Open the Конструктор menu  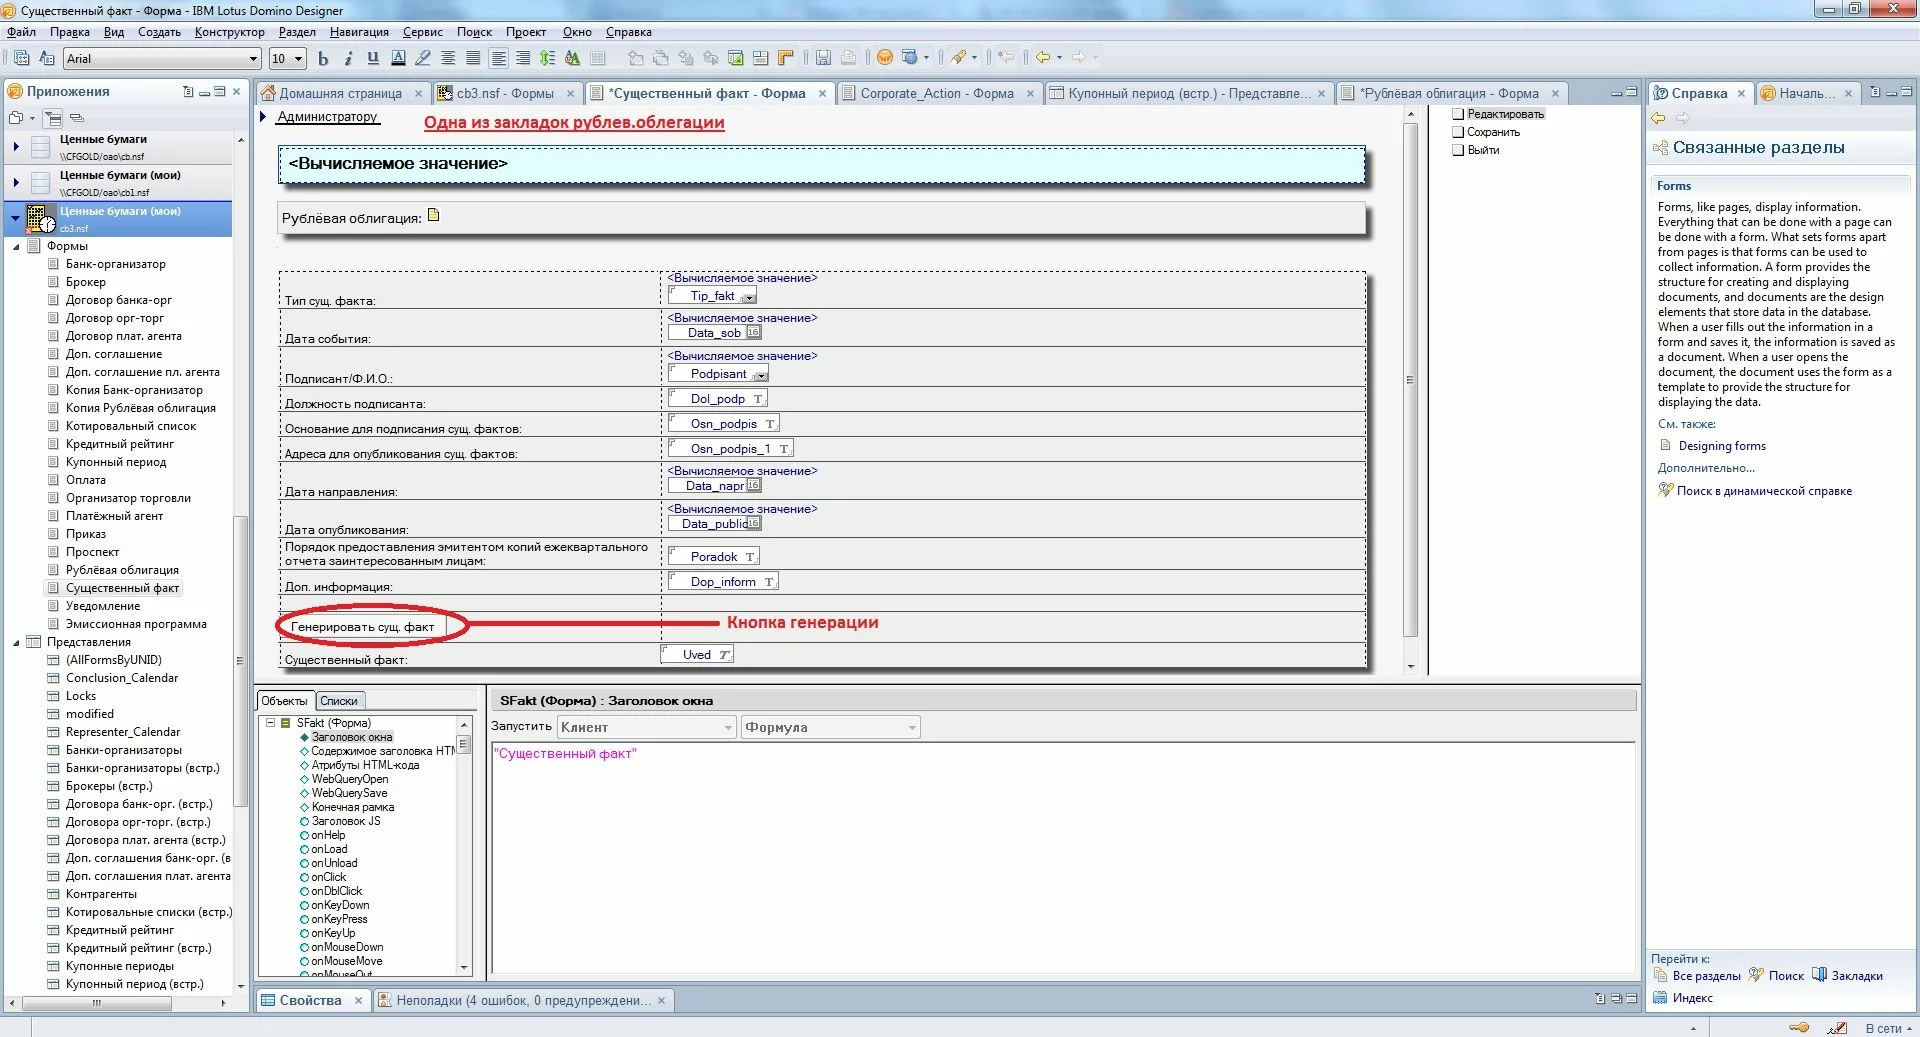click(229, 32)
